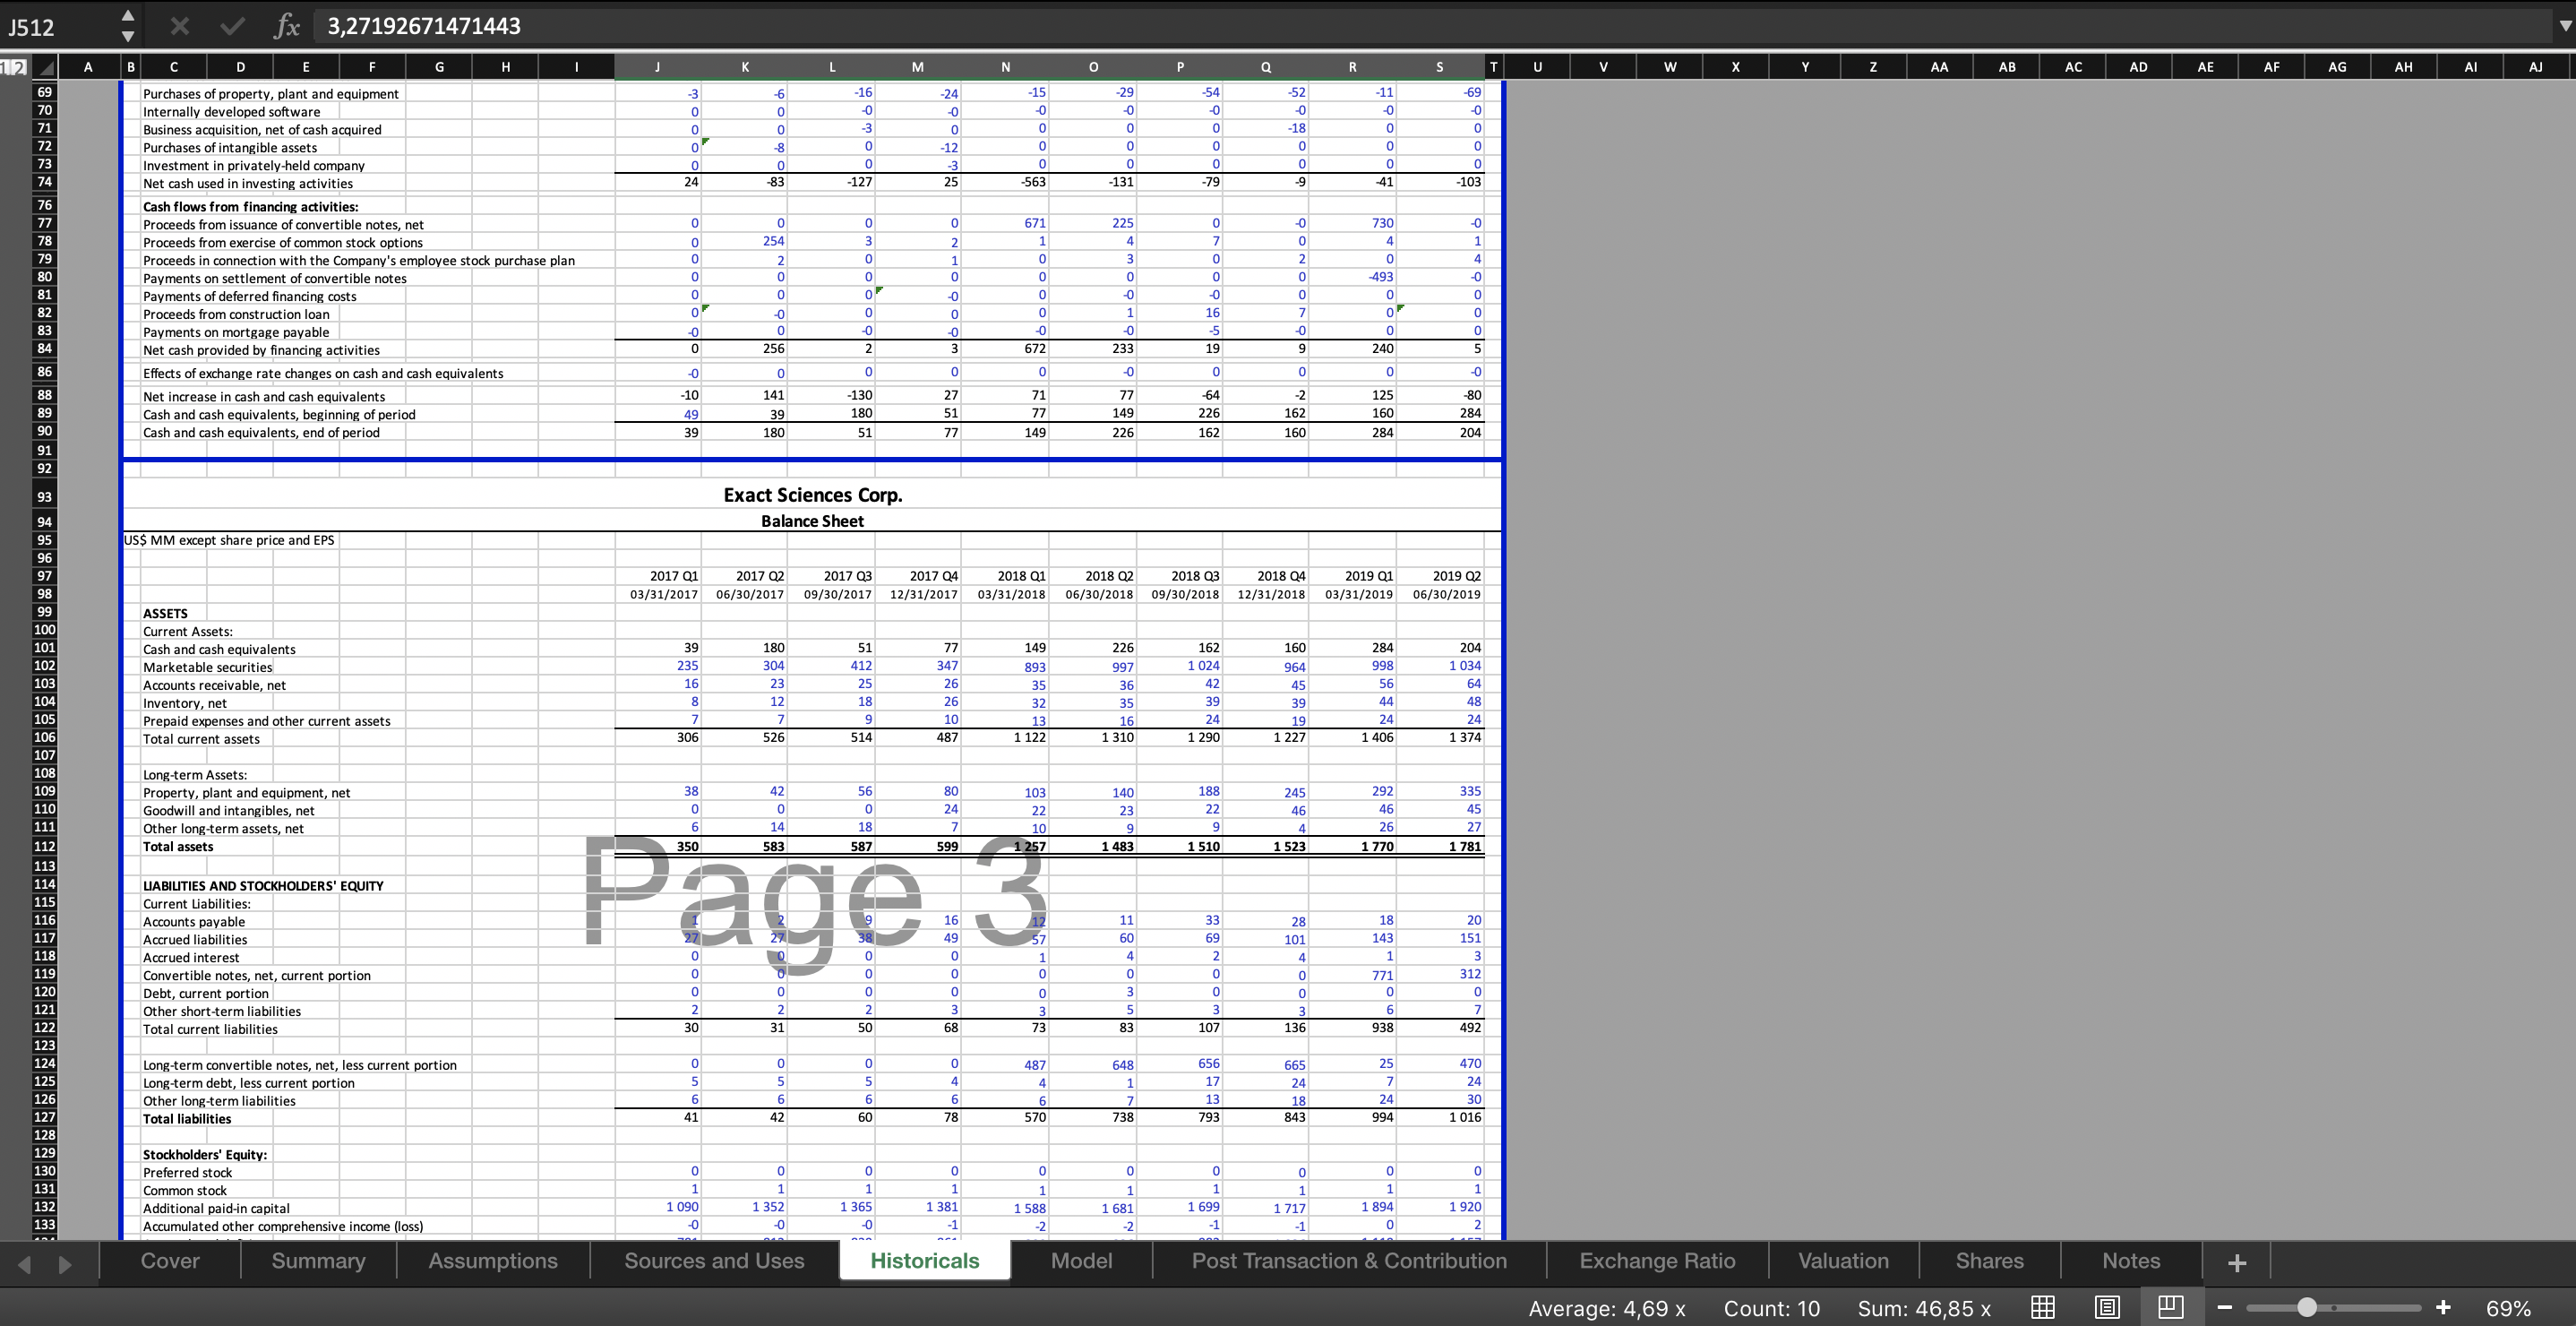2576x1326 pixels.
Task: Click the confirm entry checkmark icon
Action: click(x=232, y=26)
